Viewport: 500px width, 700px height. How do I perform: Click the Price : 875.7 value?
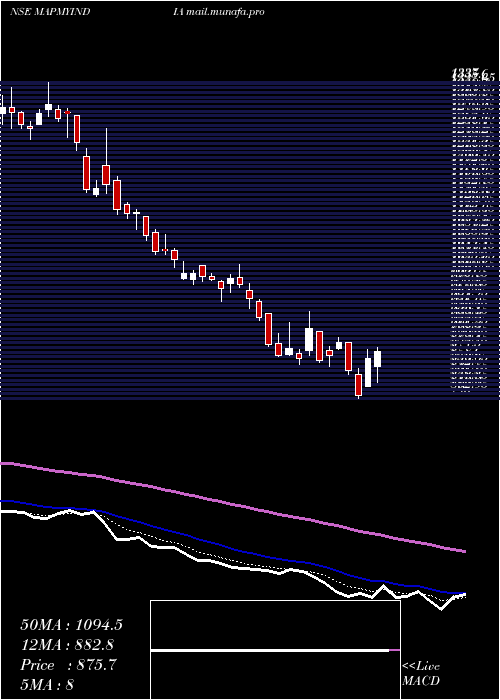pos(68,665)
